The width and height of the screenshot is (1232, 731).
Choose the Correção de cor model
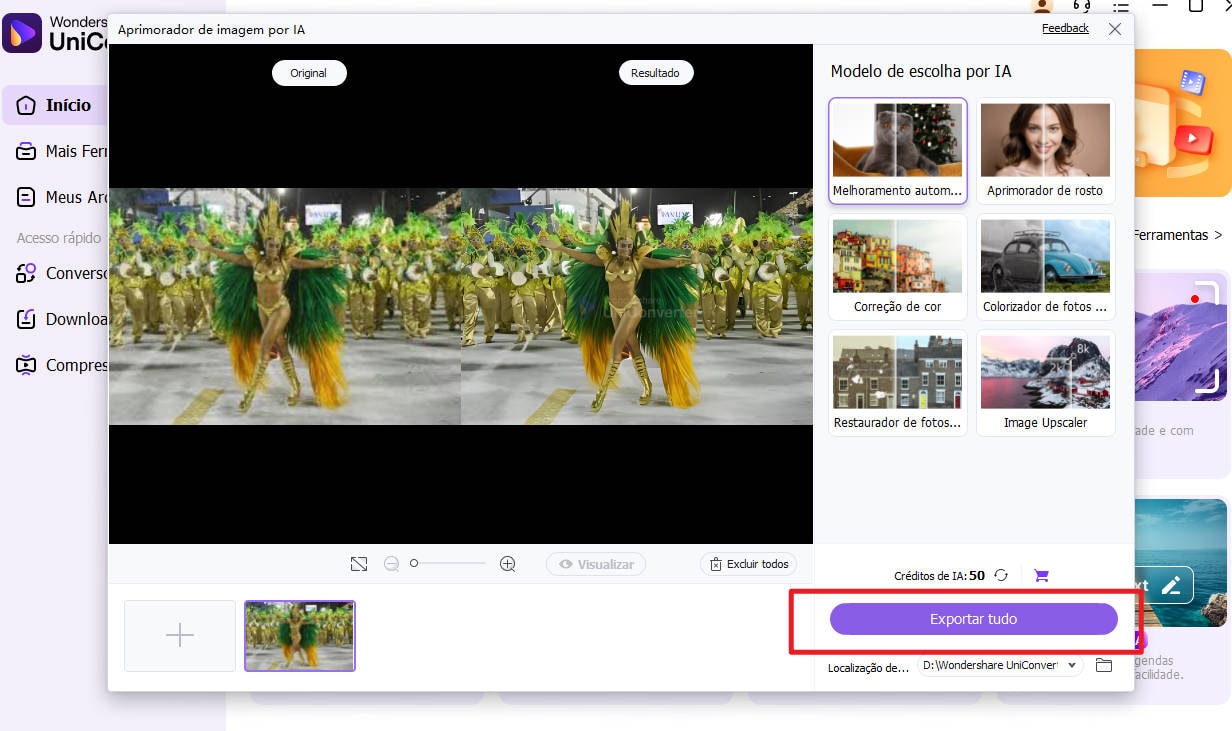click(898, 267)
